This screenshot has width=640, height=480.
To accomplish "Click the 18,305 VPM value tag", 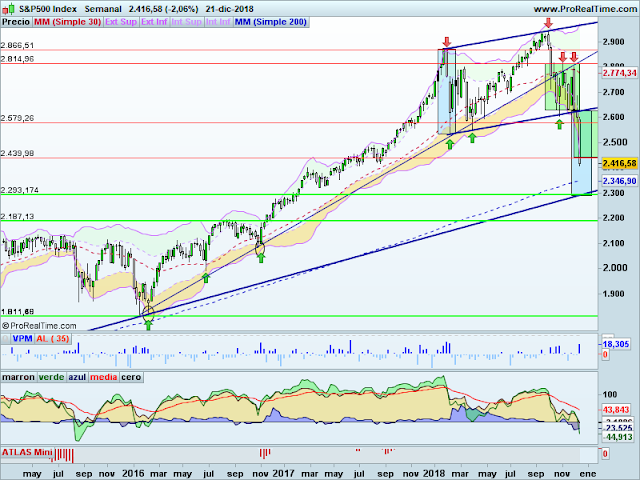I will (616, 344).
